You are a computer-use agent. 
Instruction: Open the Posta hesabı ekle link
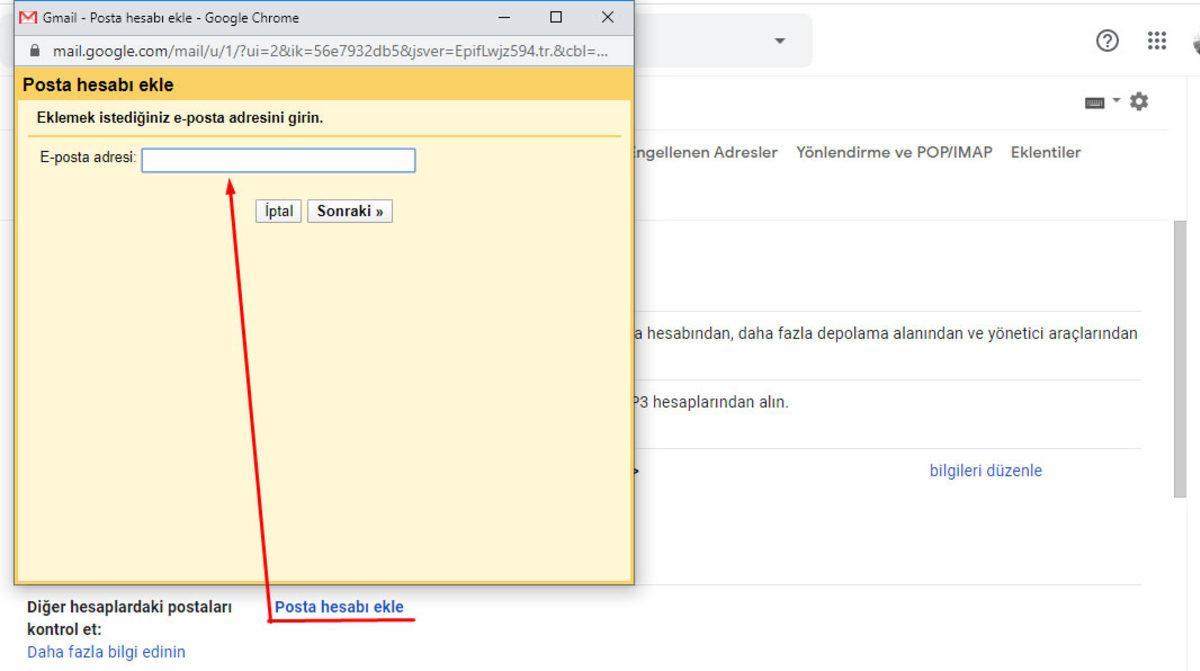[340, 606]
